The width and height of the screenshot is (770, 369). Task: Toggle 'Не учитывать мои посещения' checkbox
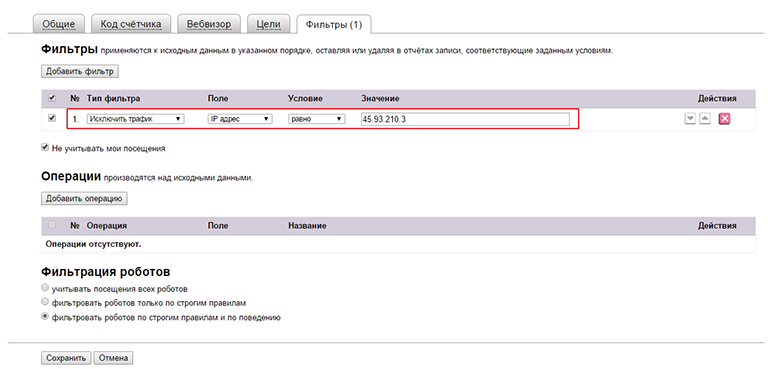pos(45,147)
